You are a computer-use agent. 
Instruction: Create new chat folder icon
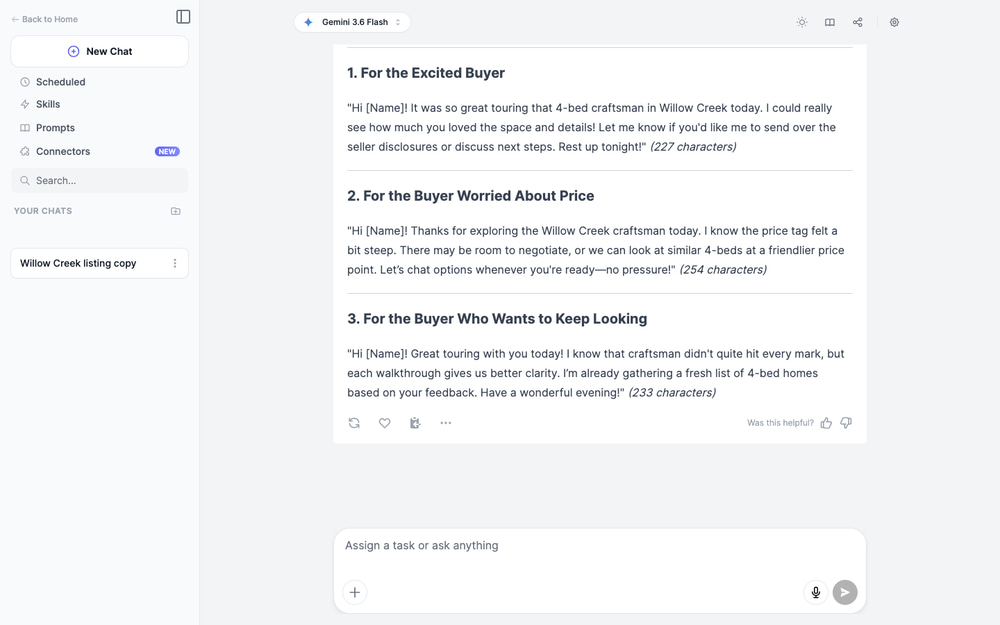click(x=175, y=211)
